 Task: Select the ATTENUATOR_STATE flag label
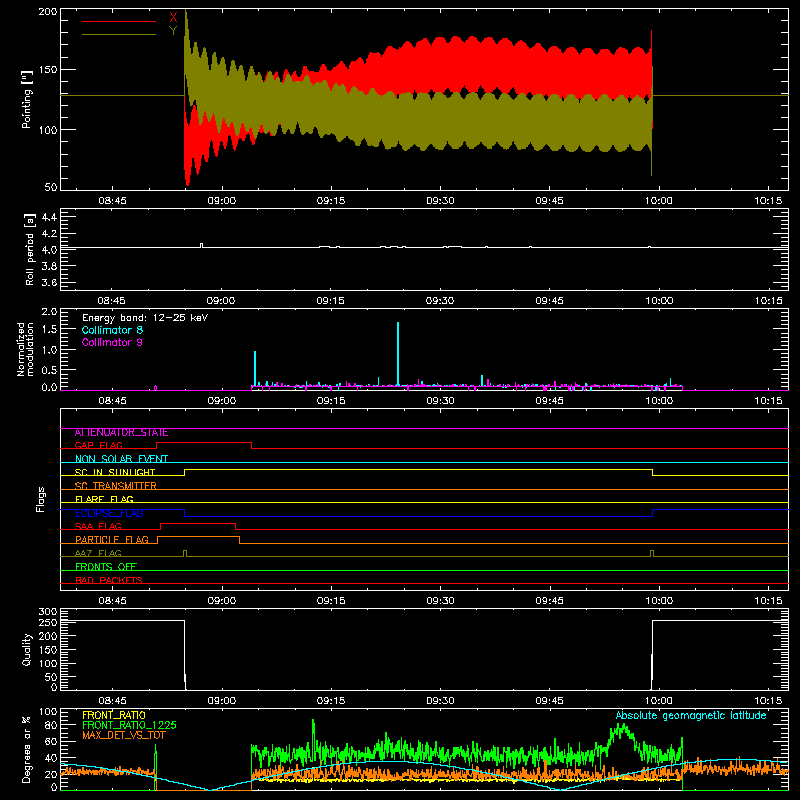(x=121, y=433)
